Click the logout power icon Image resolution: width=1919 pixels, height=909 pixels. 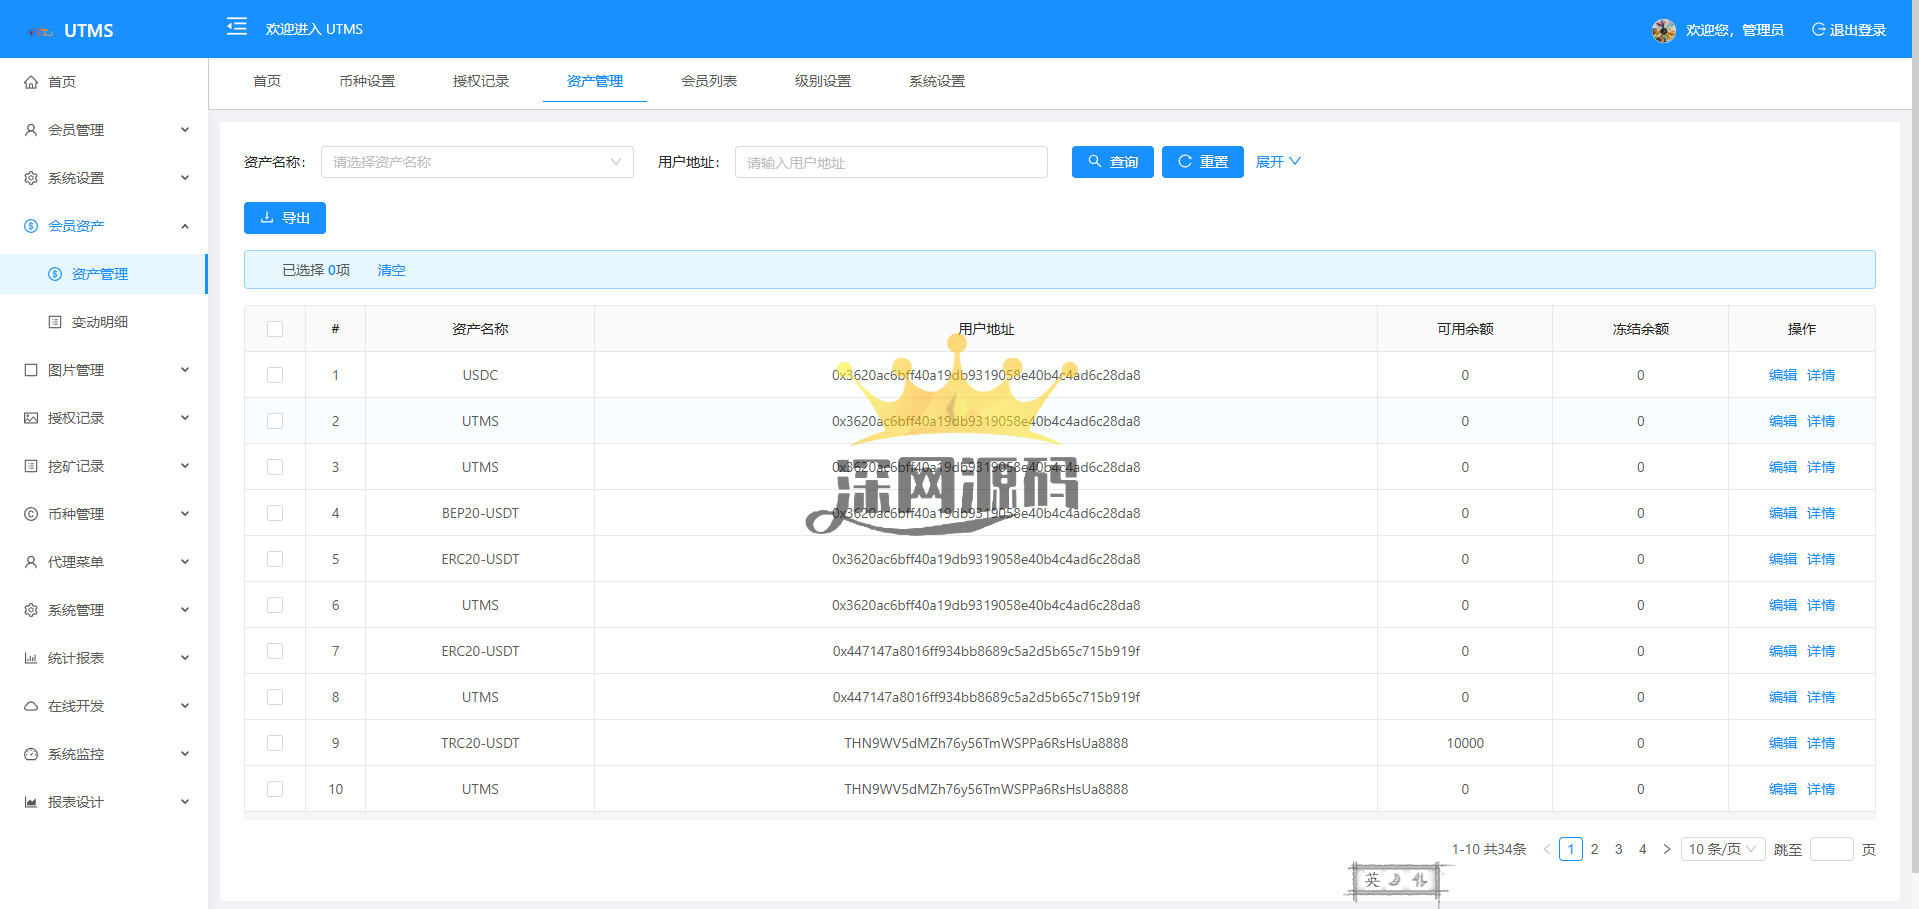pos(1818,30)
